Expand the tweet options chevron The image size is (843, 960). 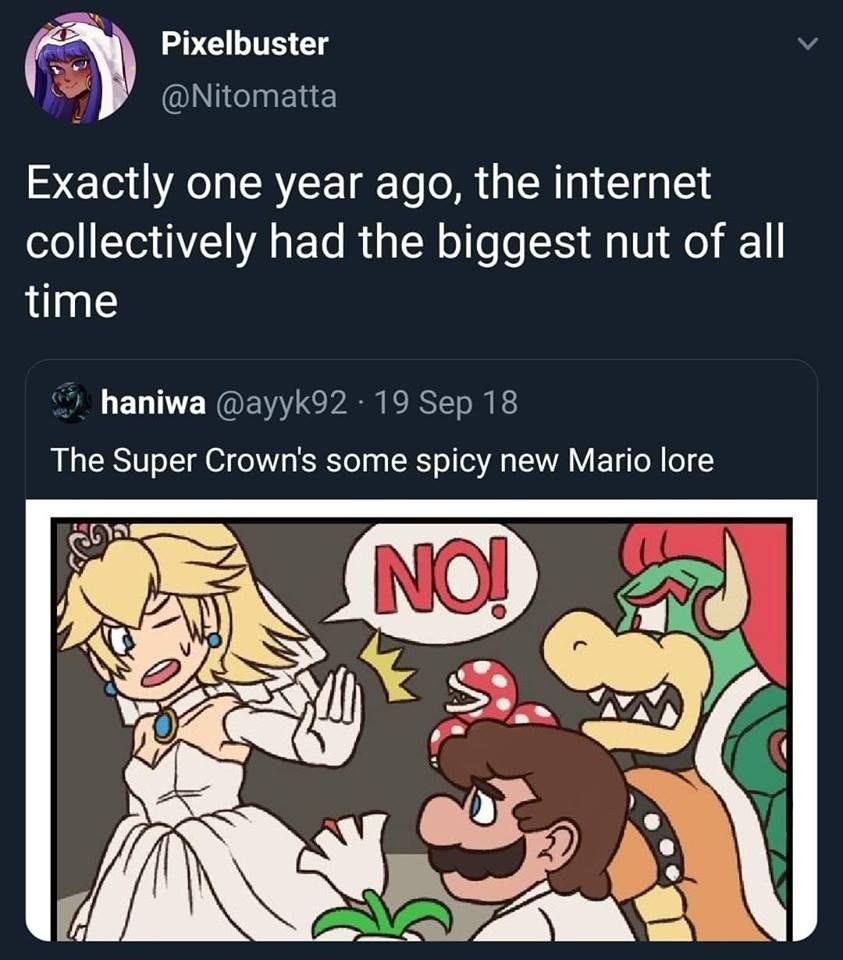[807, 44]
